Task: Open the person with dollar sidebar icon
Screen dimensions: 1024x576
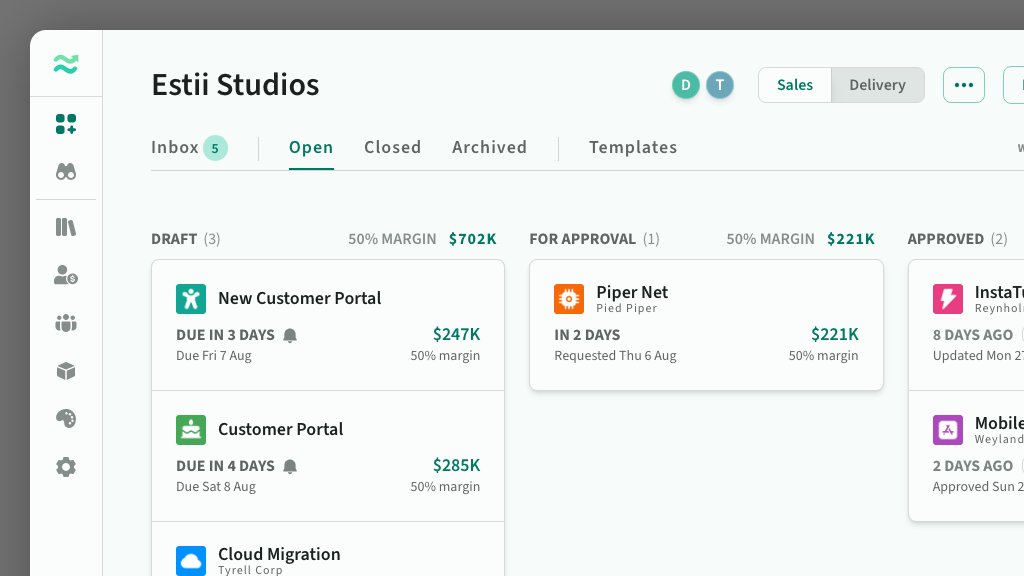Action: tap(66, 275)
